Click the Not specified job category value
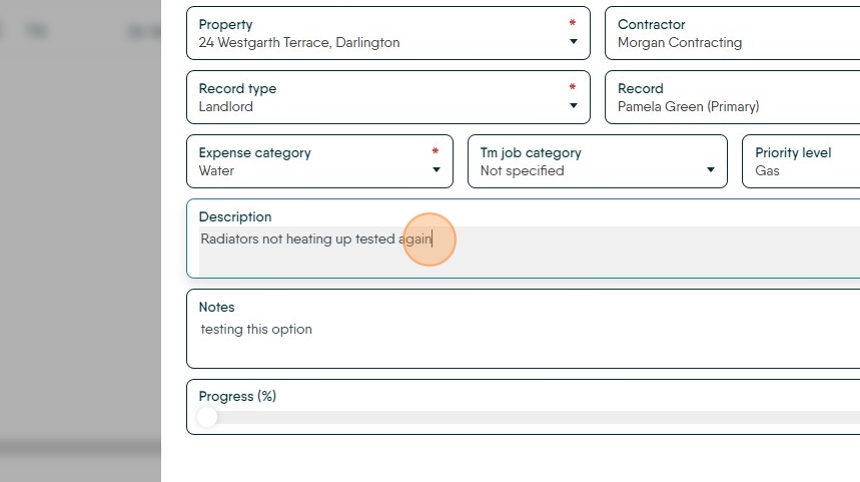The width and height of the screenshot is (860, 482). click(x=522, y=171)
